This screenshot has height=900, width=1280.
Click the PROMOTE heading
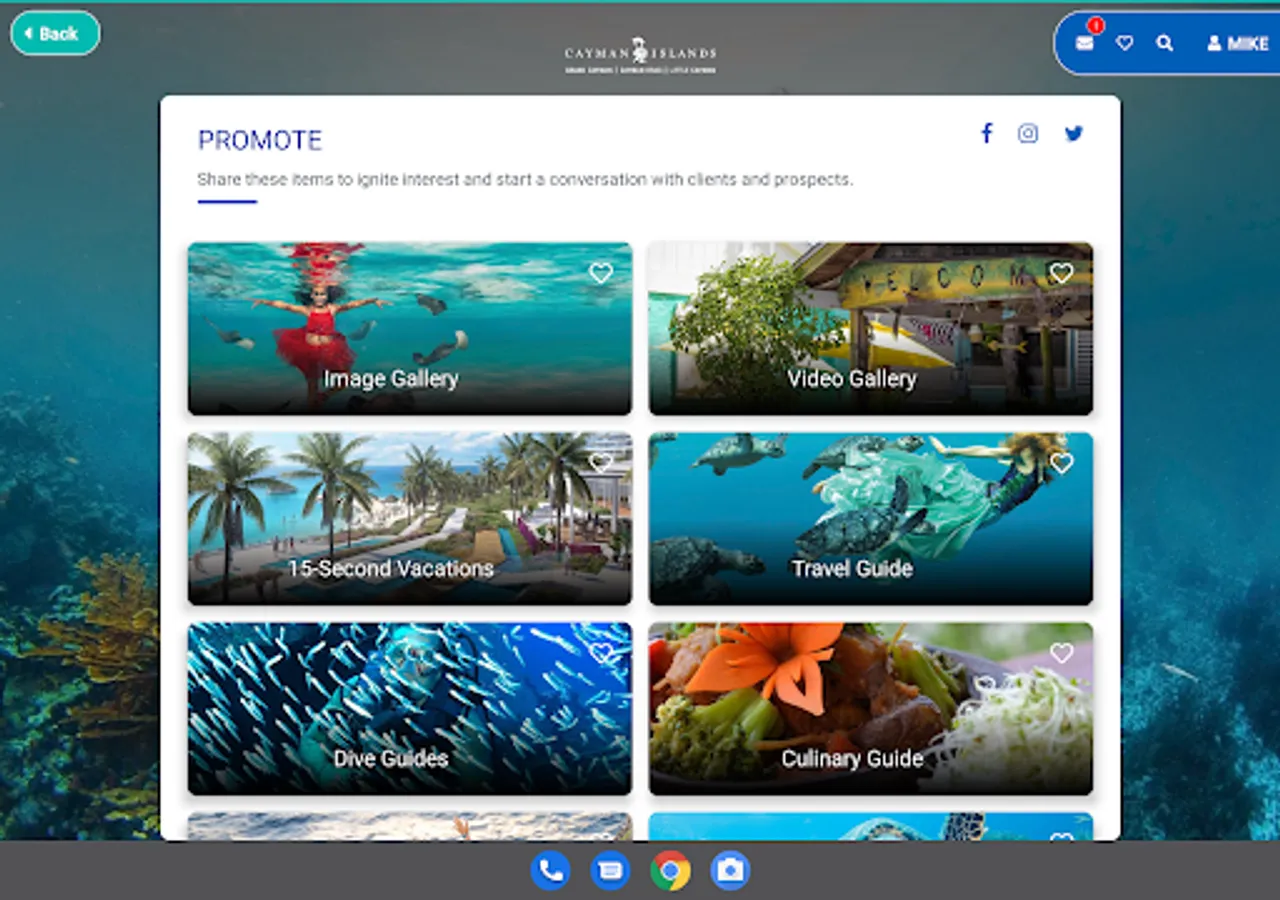point(260,140)
